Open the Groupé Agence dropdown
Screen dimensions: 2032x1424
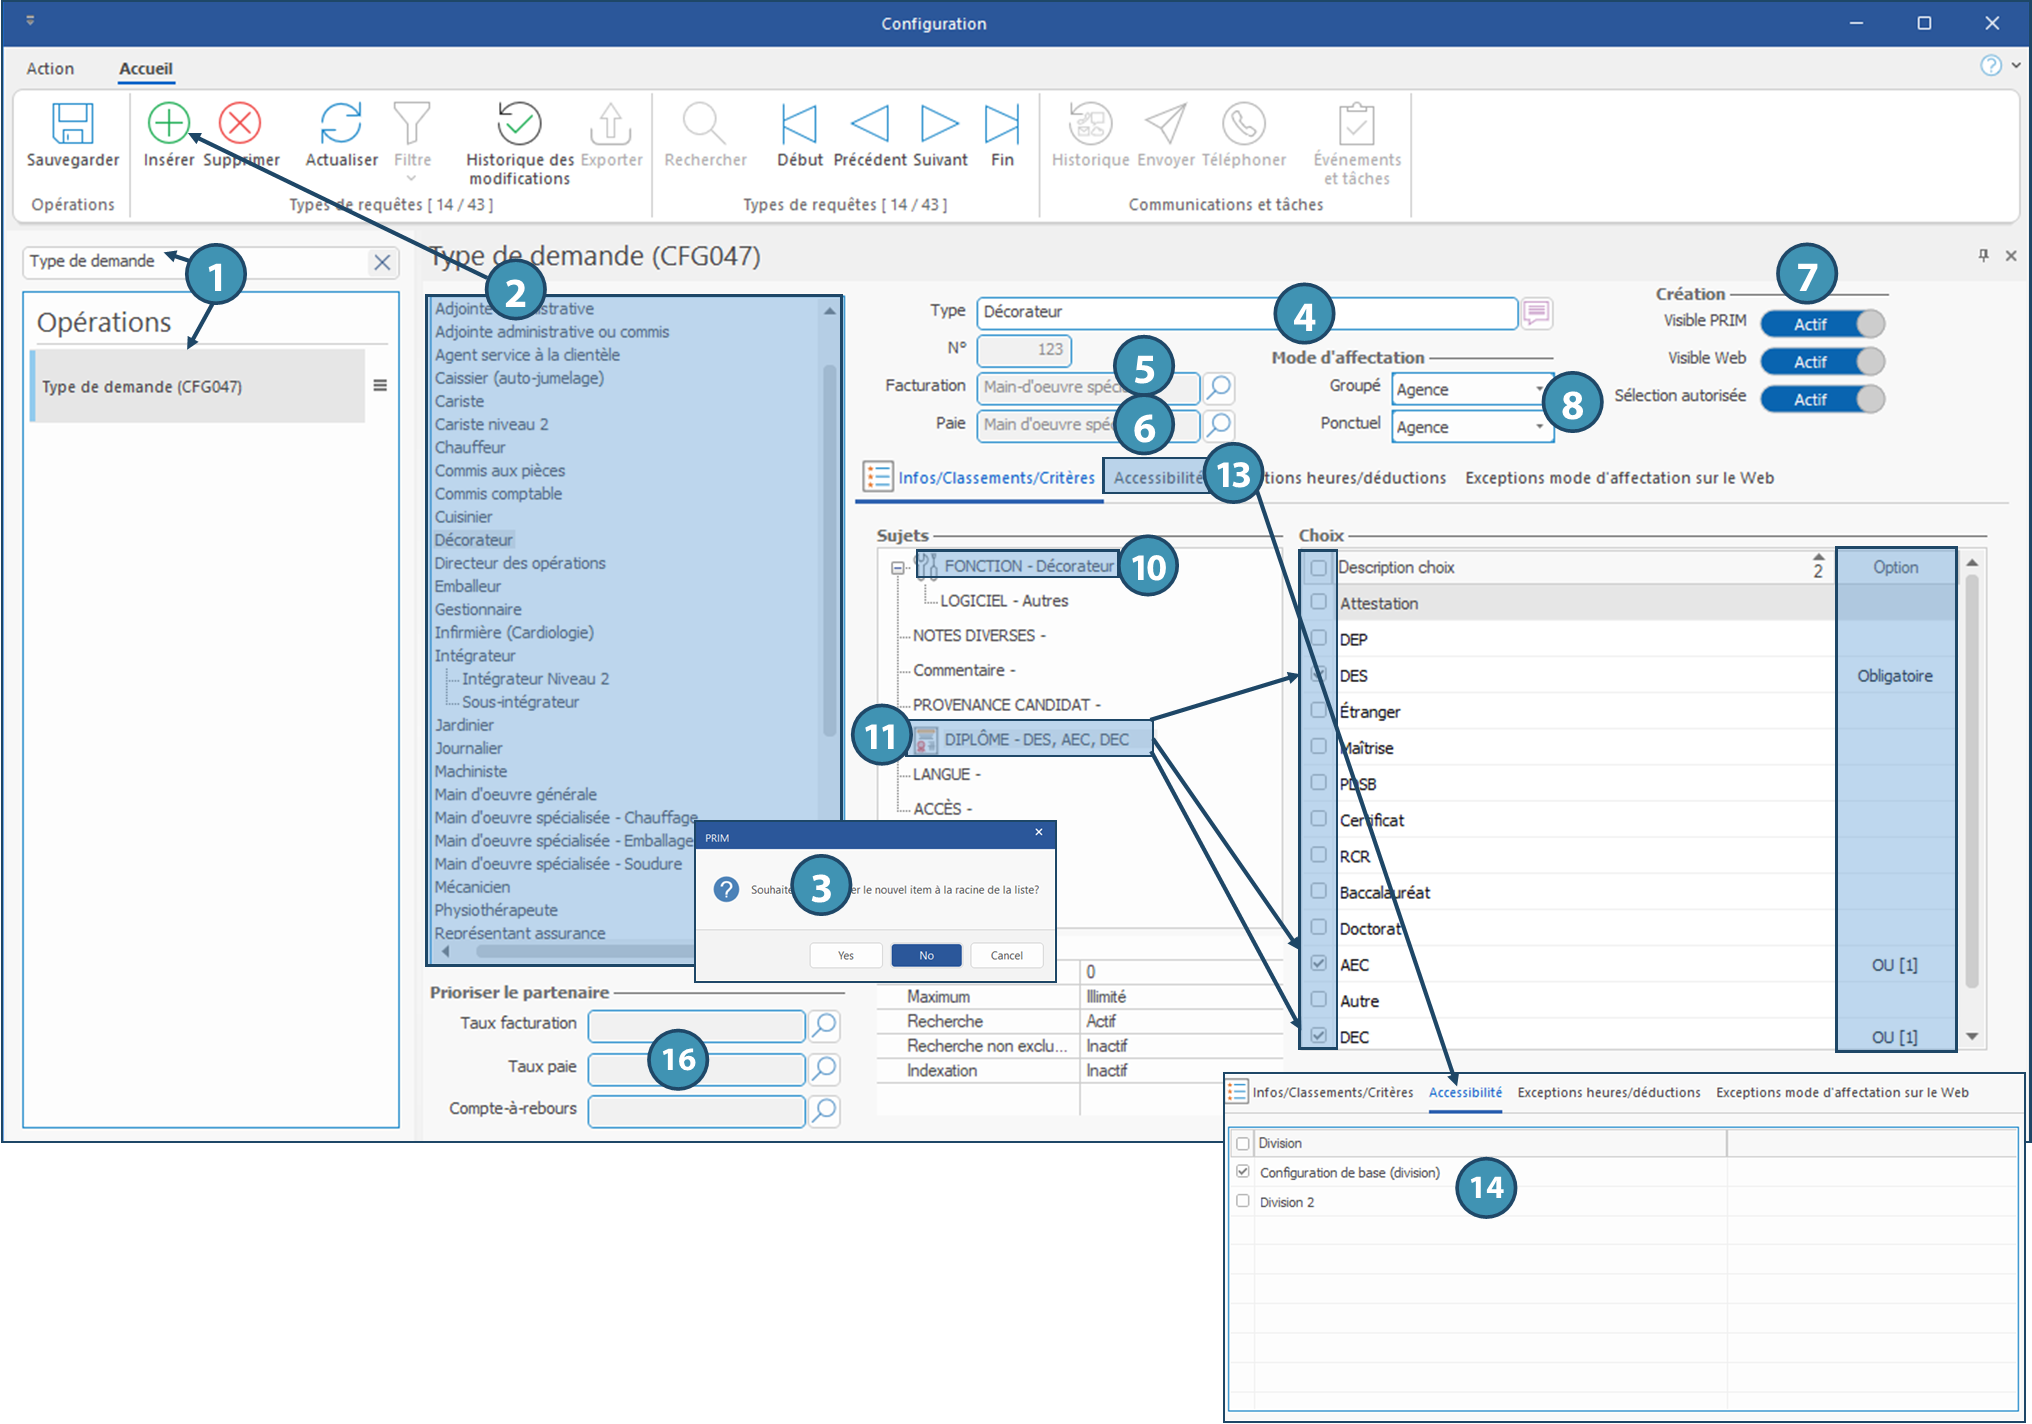pyautogui.click(x=1539, y=389)
